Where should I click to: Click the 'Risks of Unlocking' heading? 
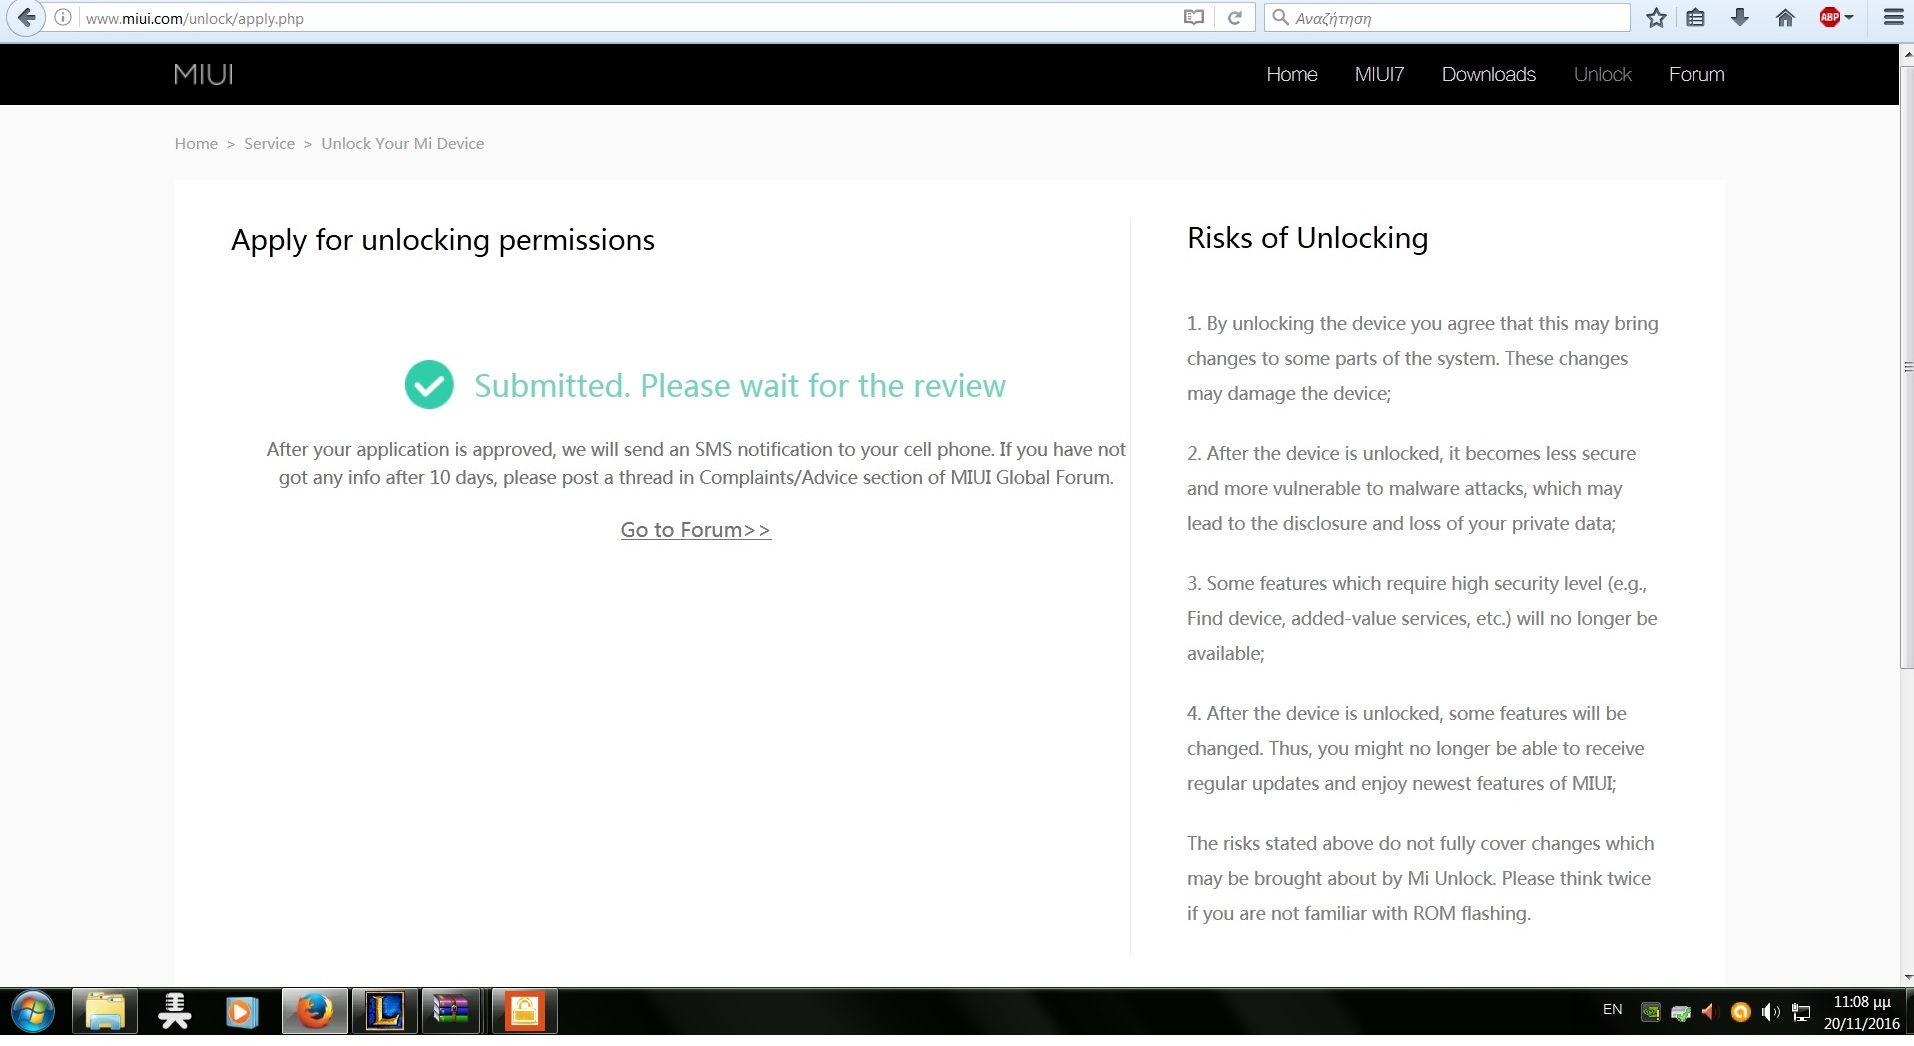[1307, 238]
